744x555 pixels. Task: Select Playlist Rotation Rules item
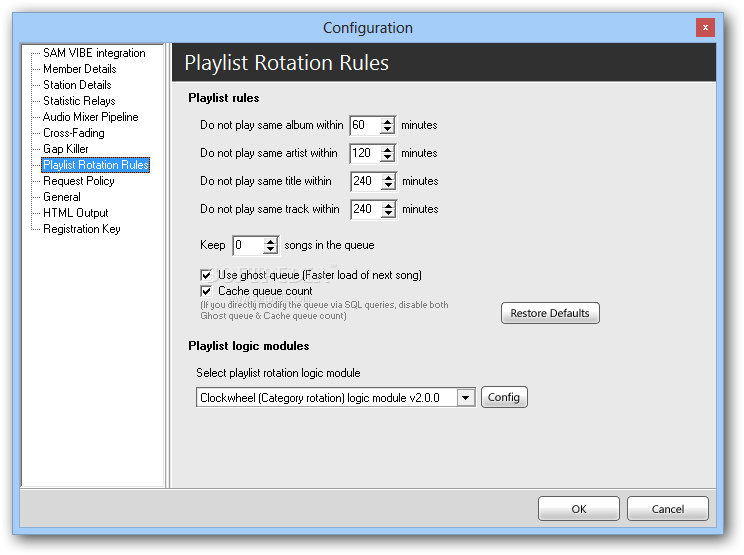pos(96,165)
